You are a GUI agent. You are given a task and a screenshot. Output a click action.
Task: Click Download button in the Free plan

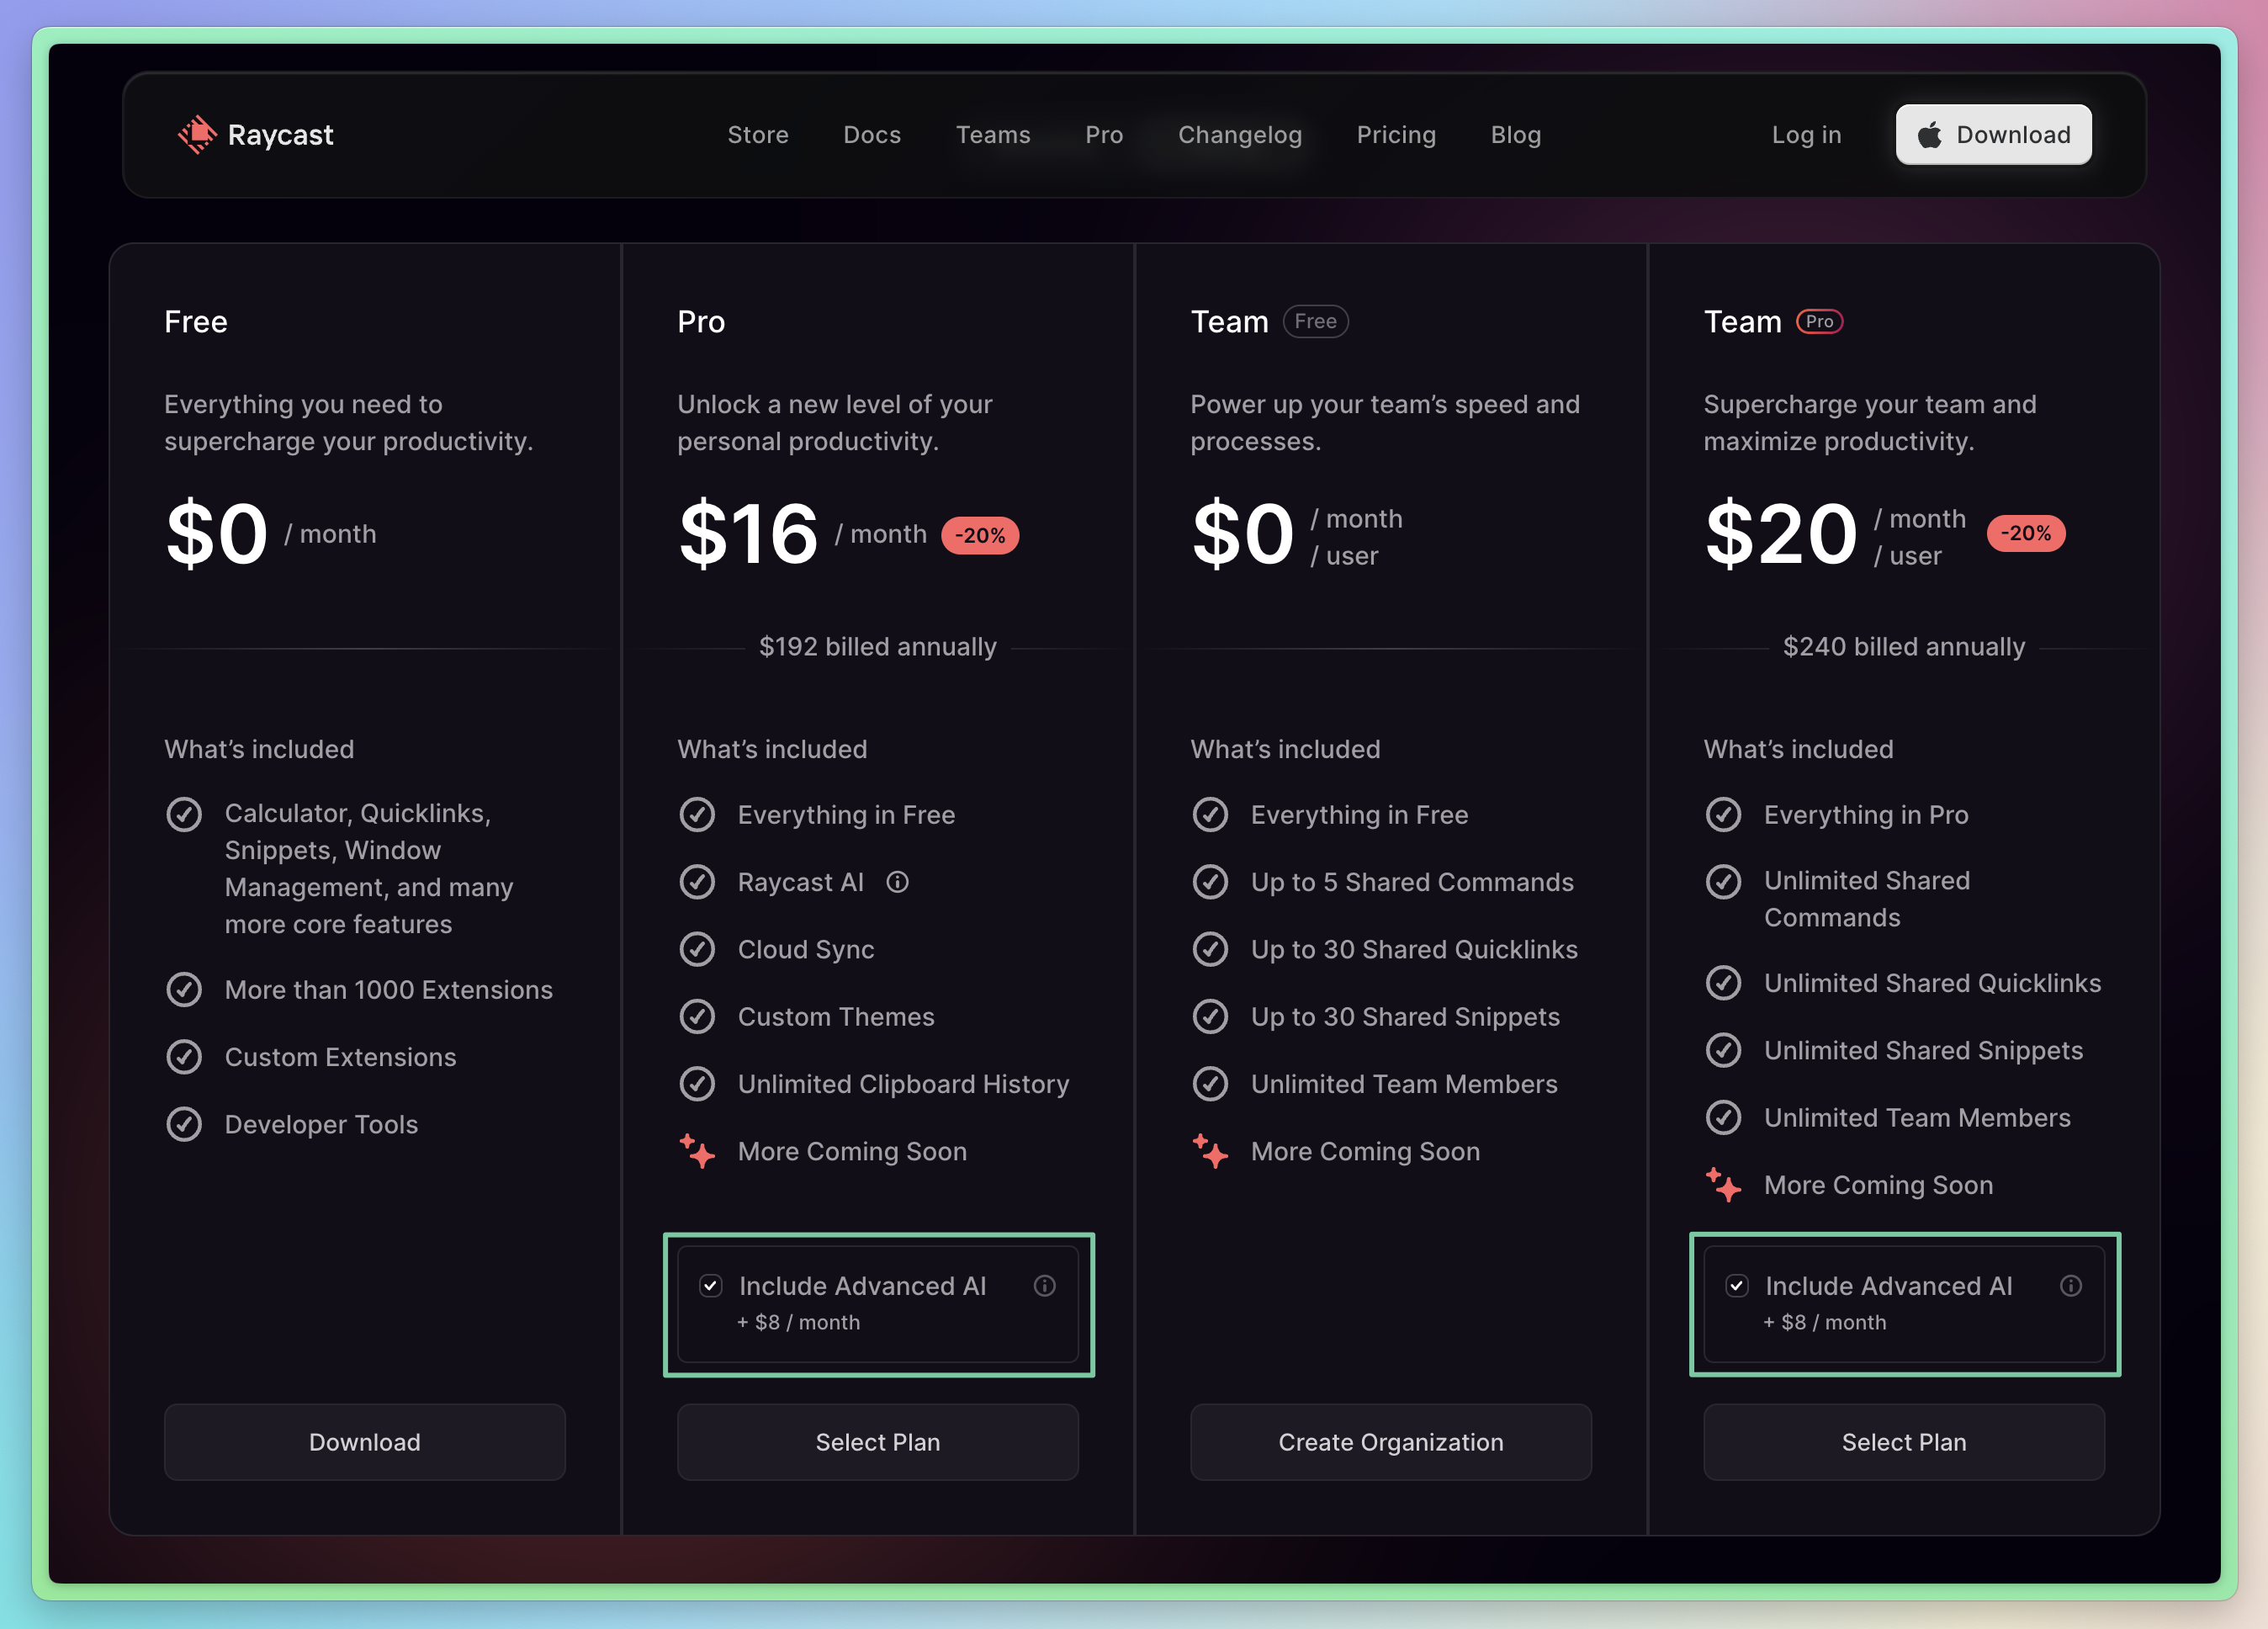click(x=365, y=1442)
